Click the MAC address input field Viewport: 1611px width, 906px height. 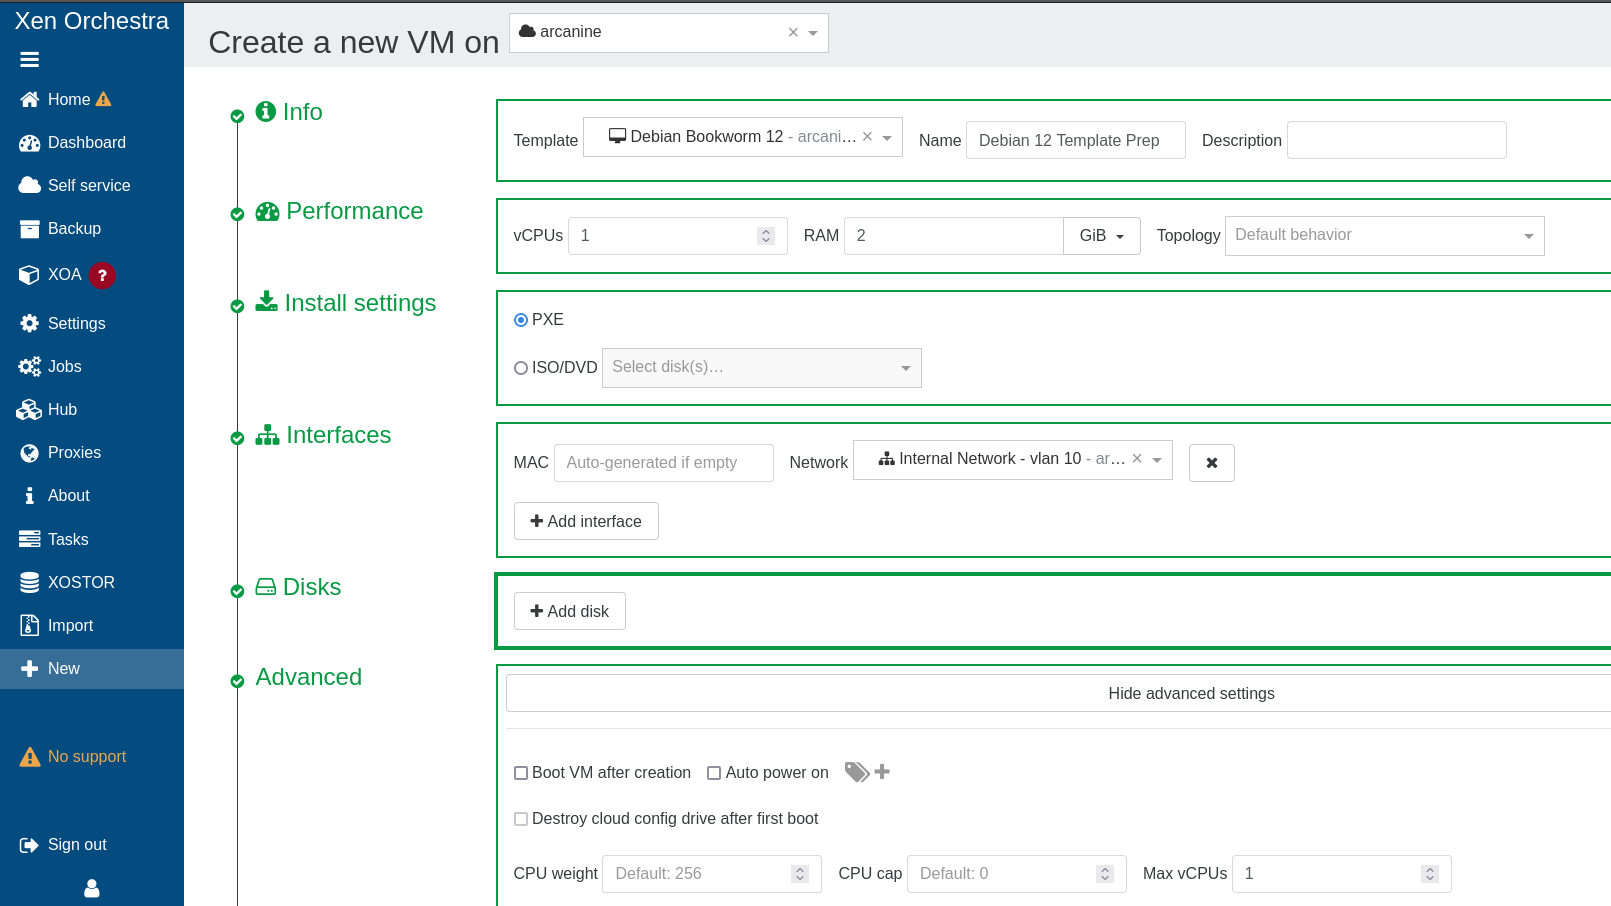(x=664, y=463)
